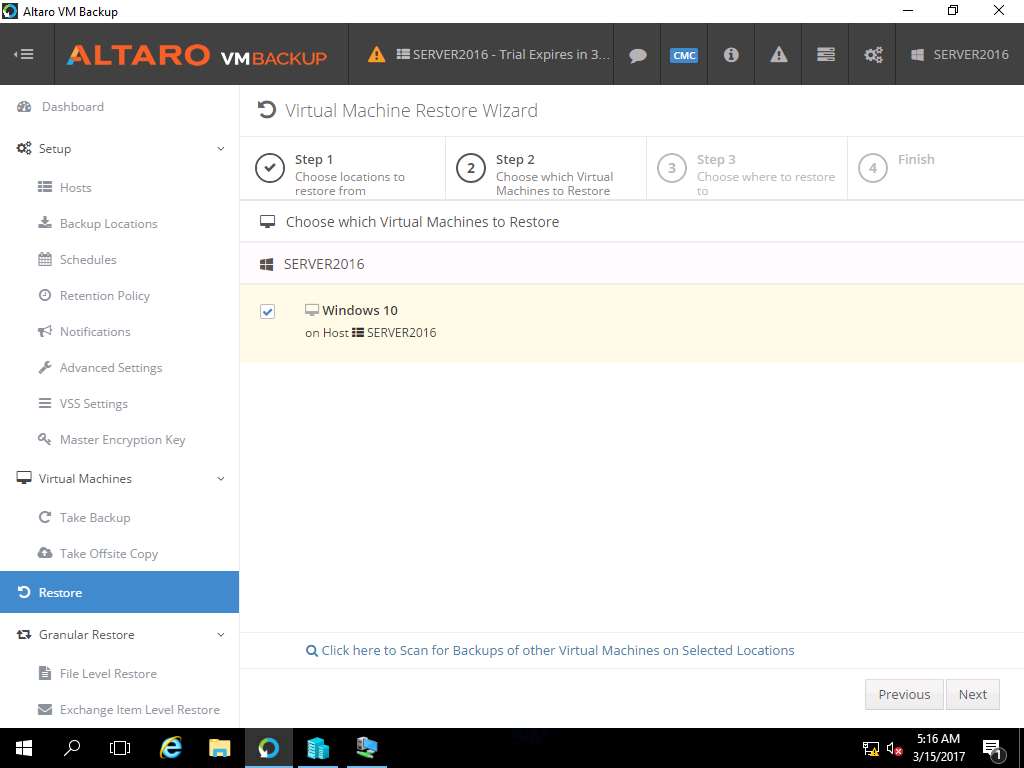Viewport: 1024px width, 768px height.
Task: Open Hyper-V Manager taskbar icon
Action: [366, 748]
